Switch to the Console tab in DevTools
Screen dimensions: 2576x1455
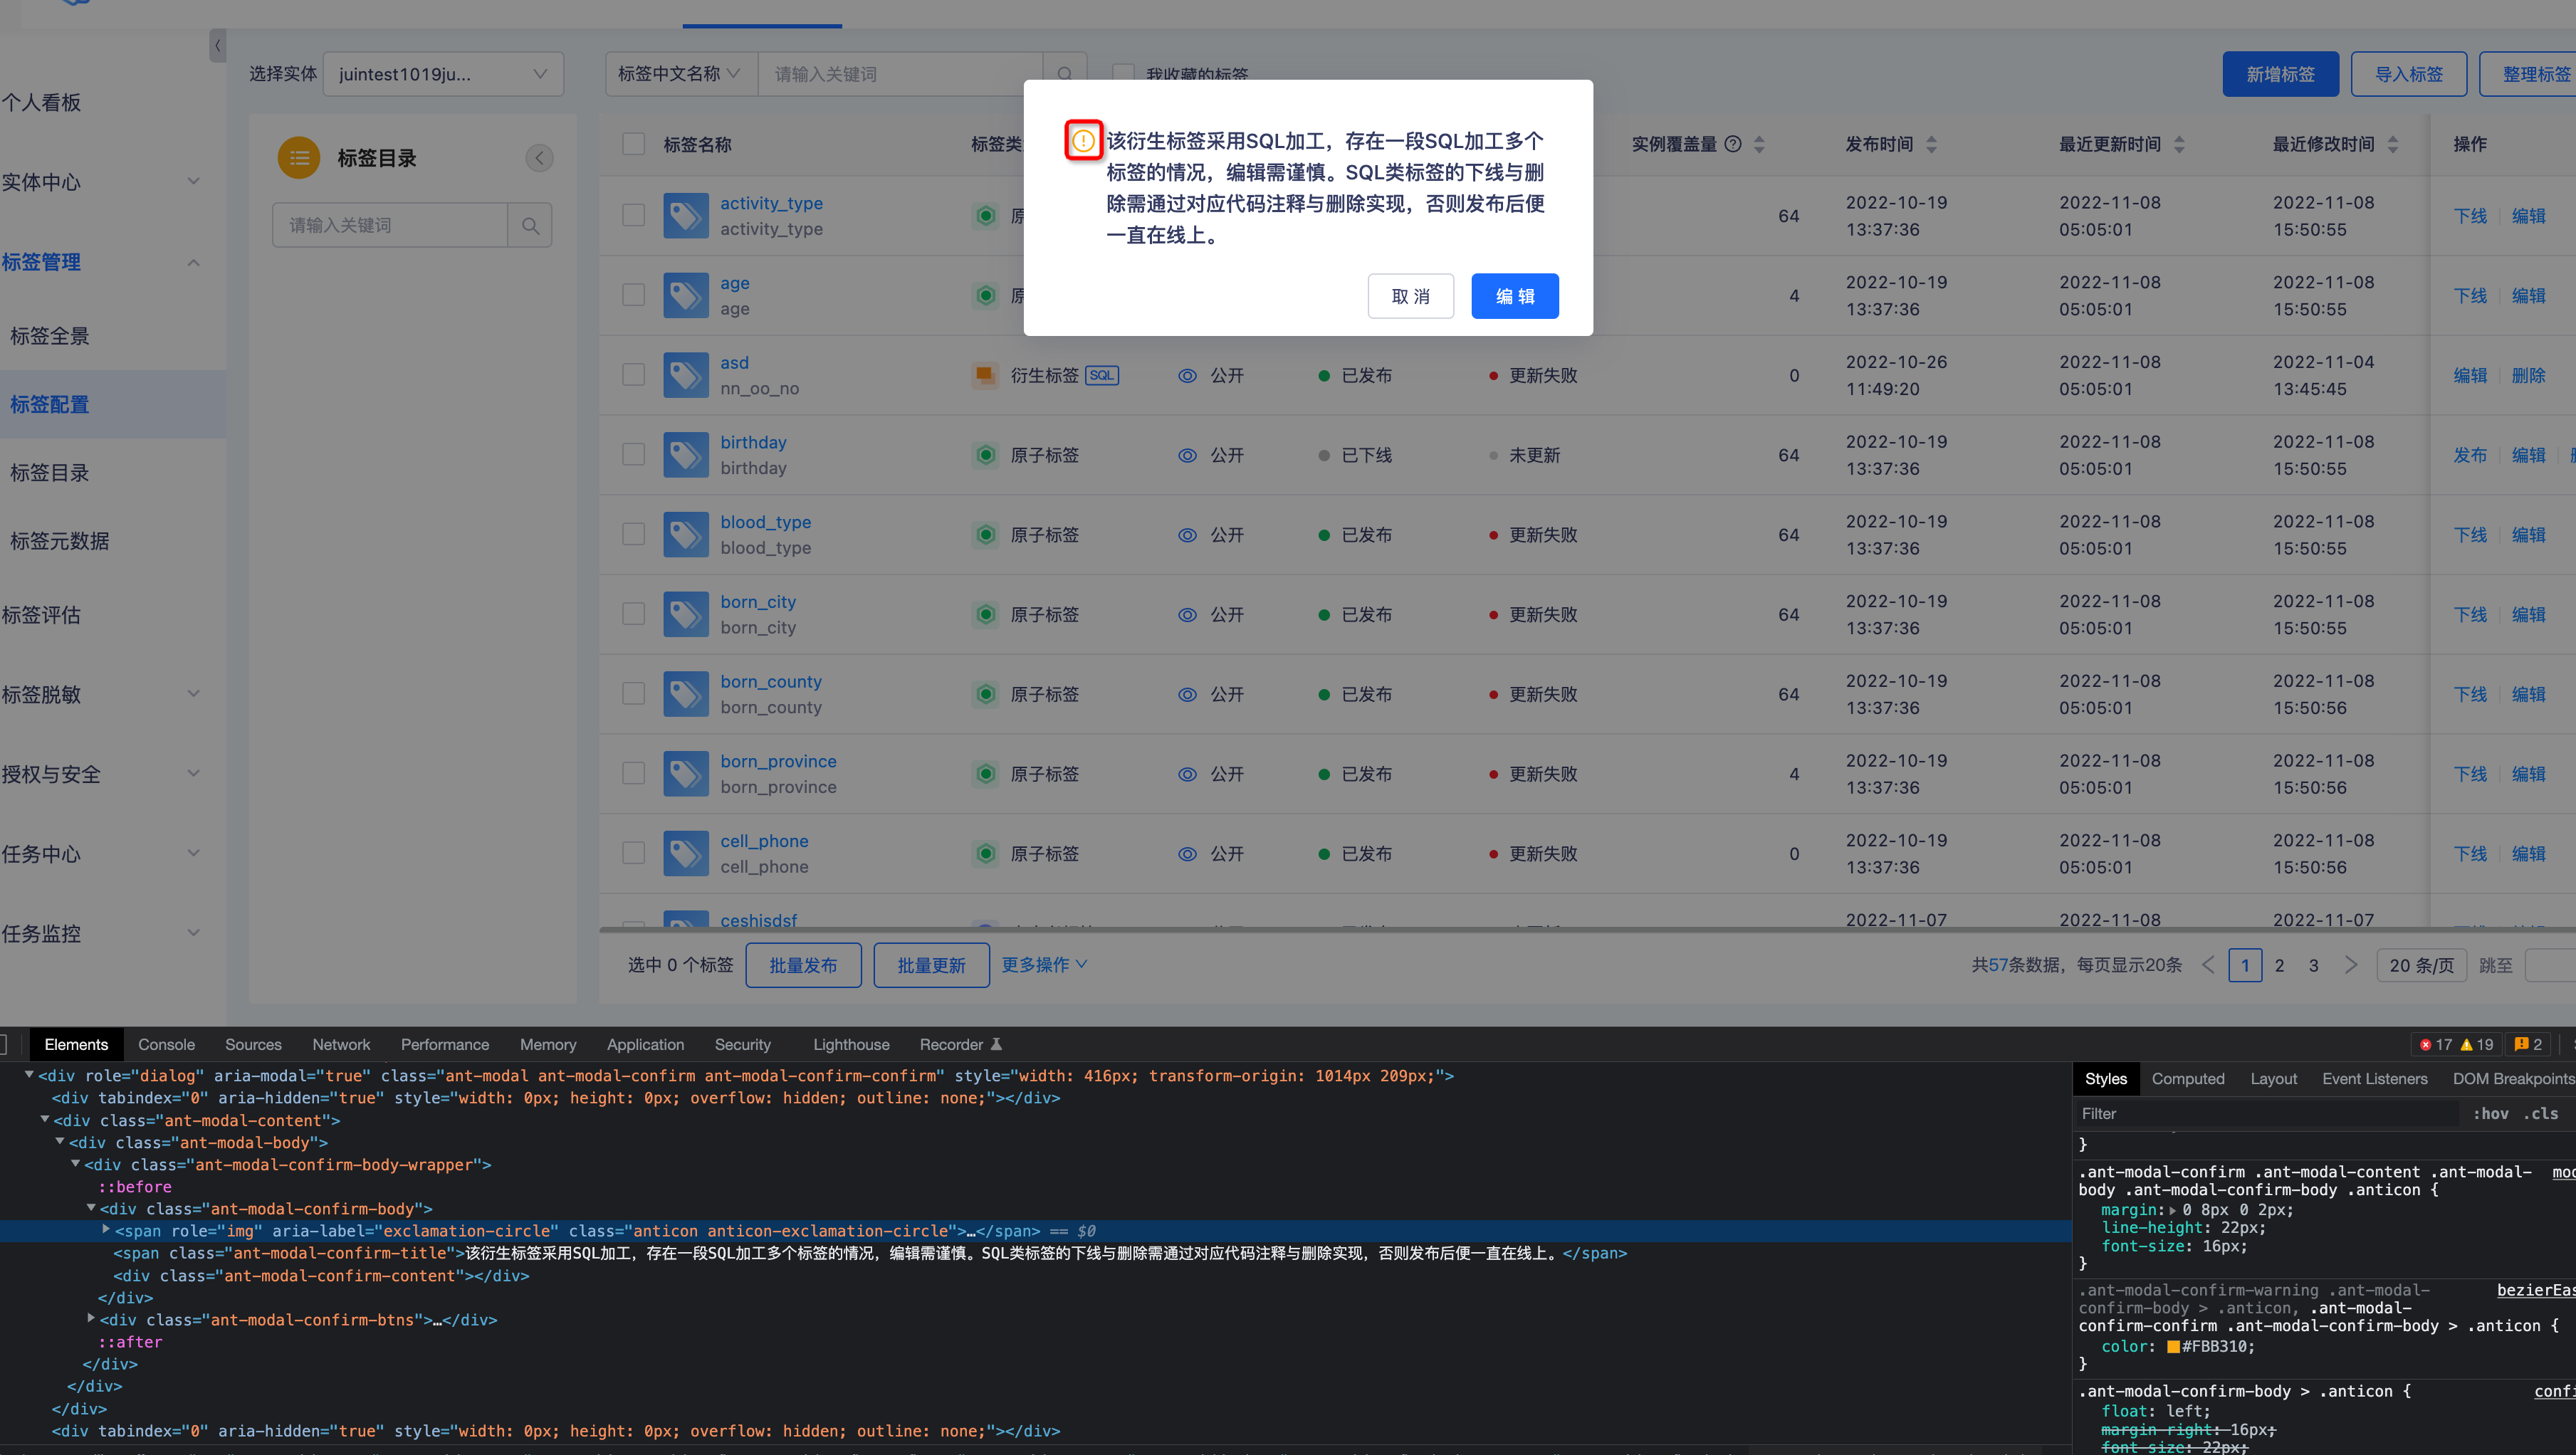point(166,1044)
